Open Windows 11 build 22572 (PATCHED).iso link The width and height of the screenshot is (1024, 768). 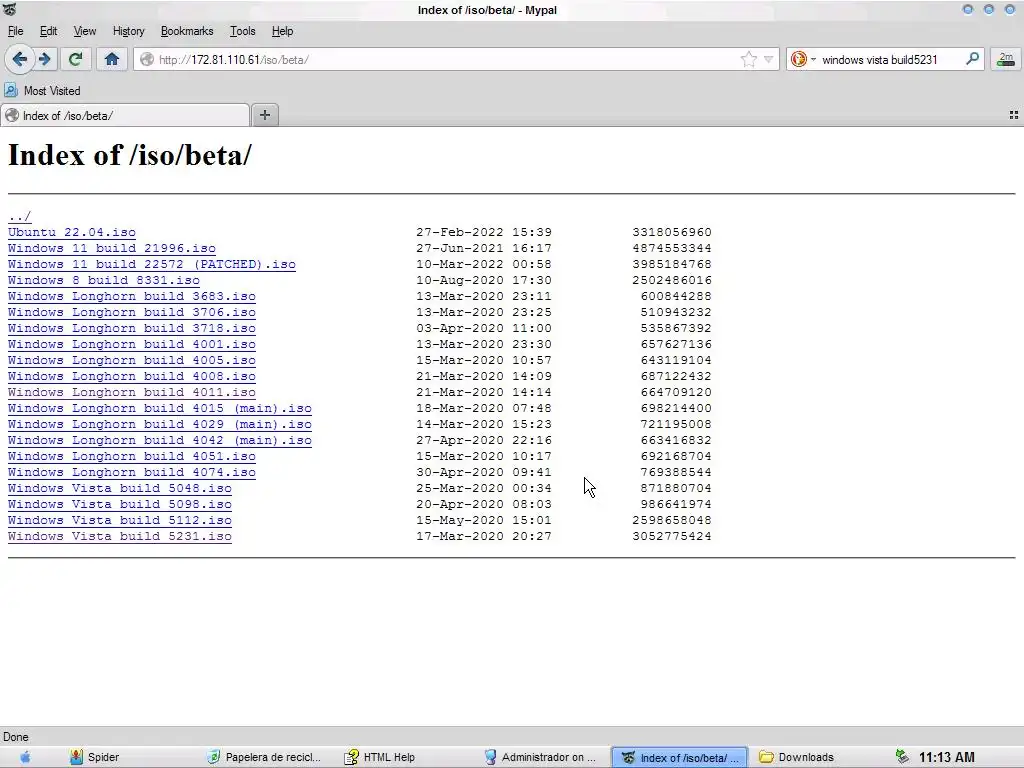(152, 264)
